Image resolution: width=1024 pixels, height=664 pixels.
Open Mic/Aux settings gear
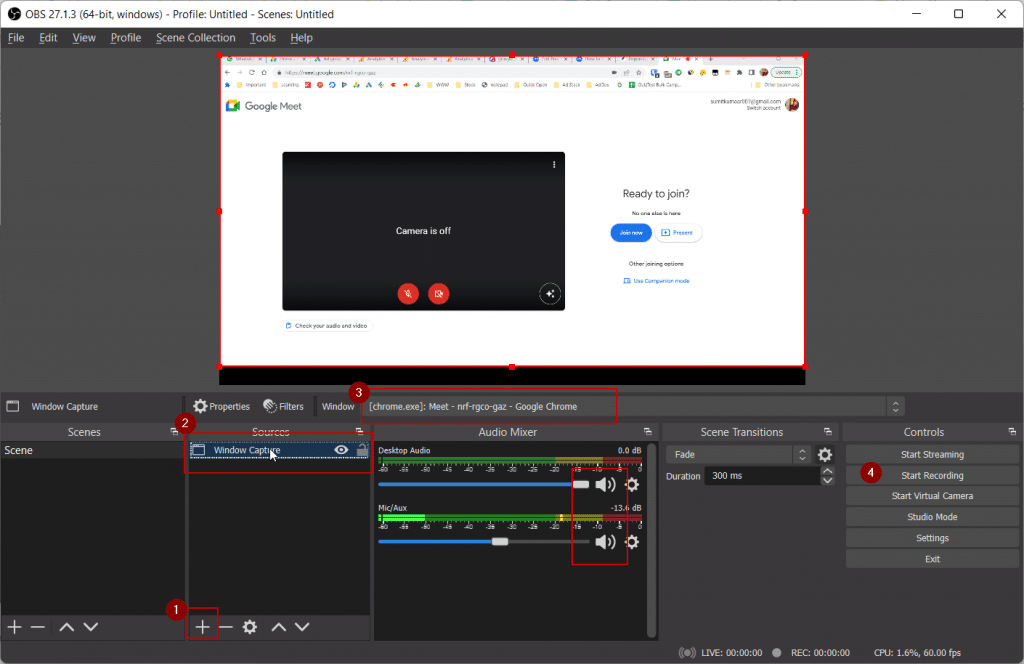(632, 542)
